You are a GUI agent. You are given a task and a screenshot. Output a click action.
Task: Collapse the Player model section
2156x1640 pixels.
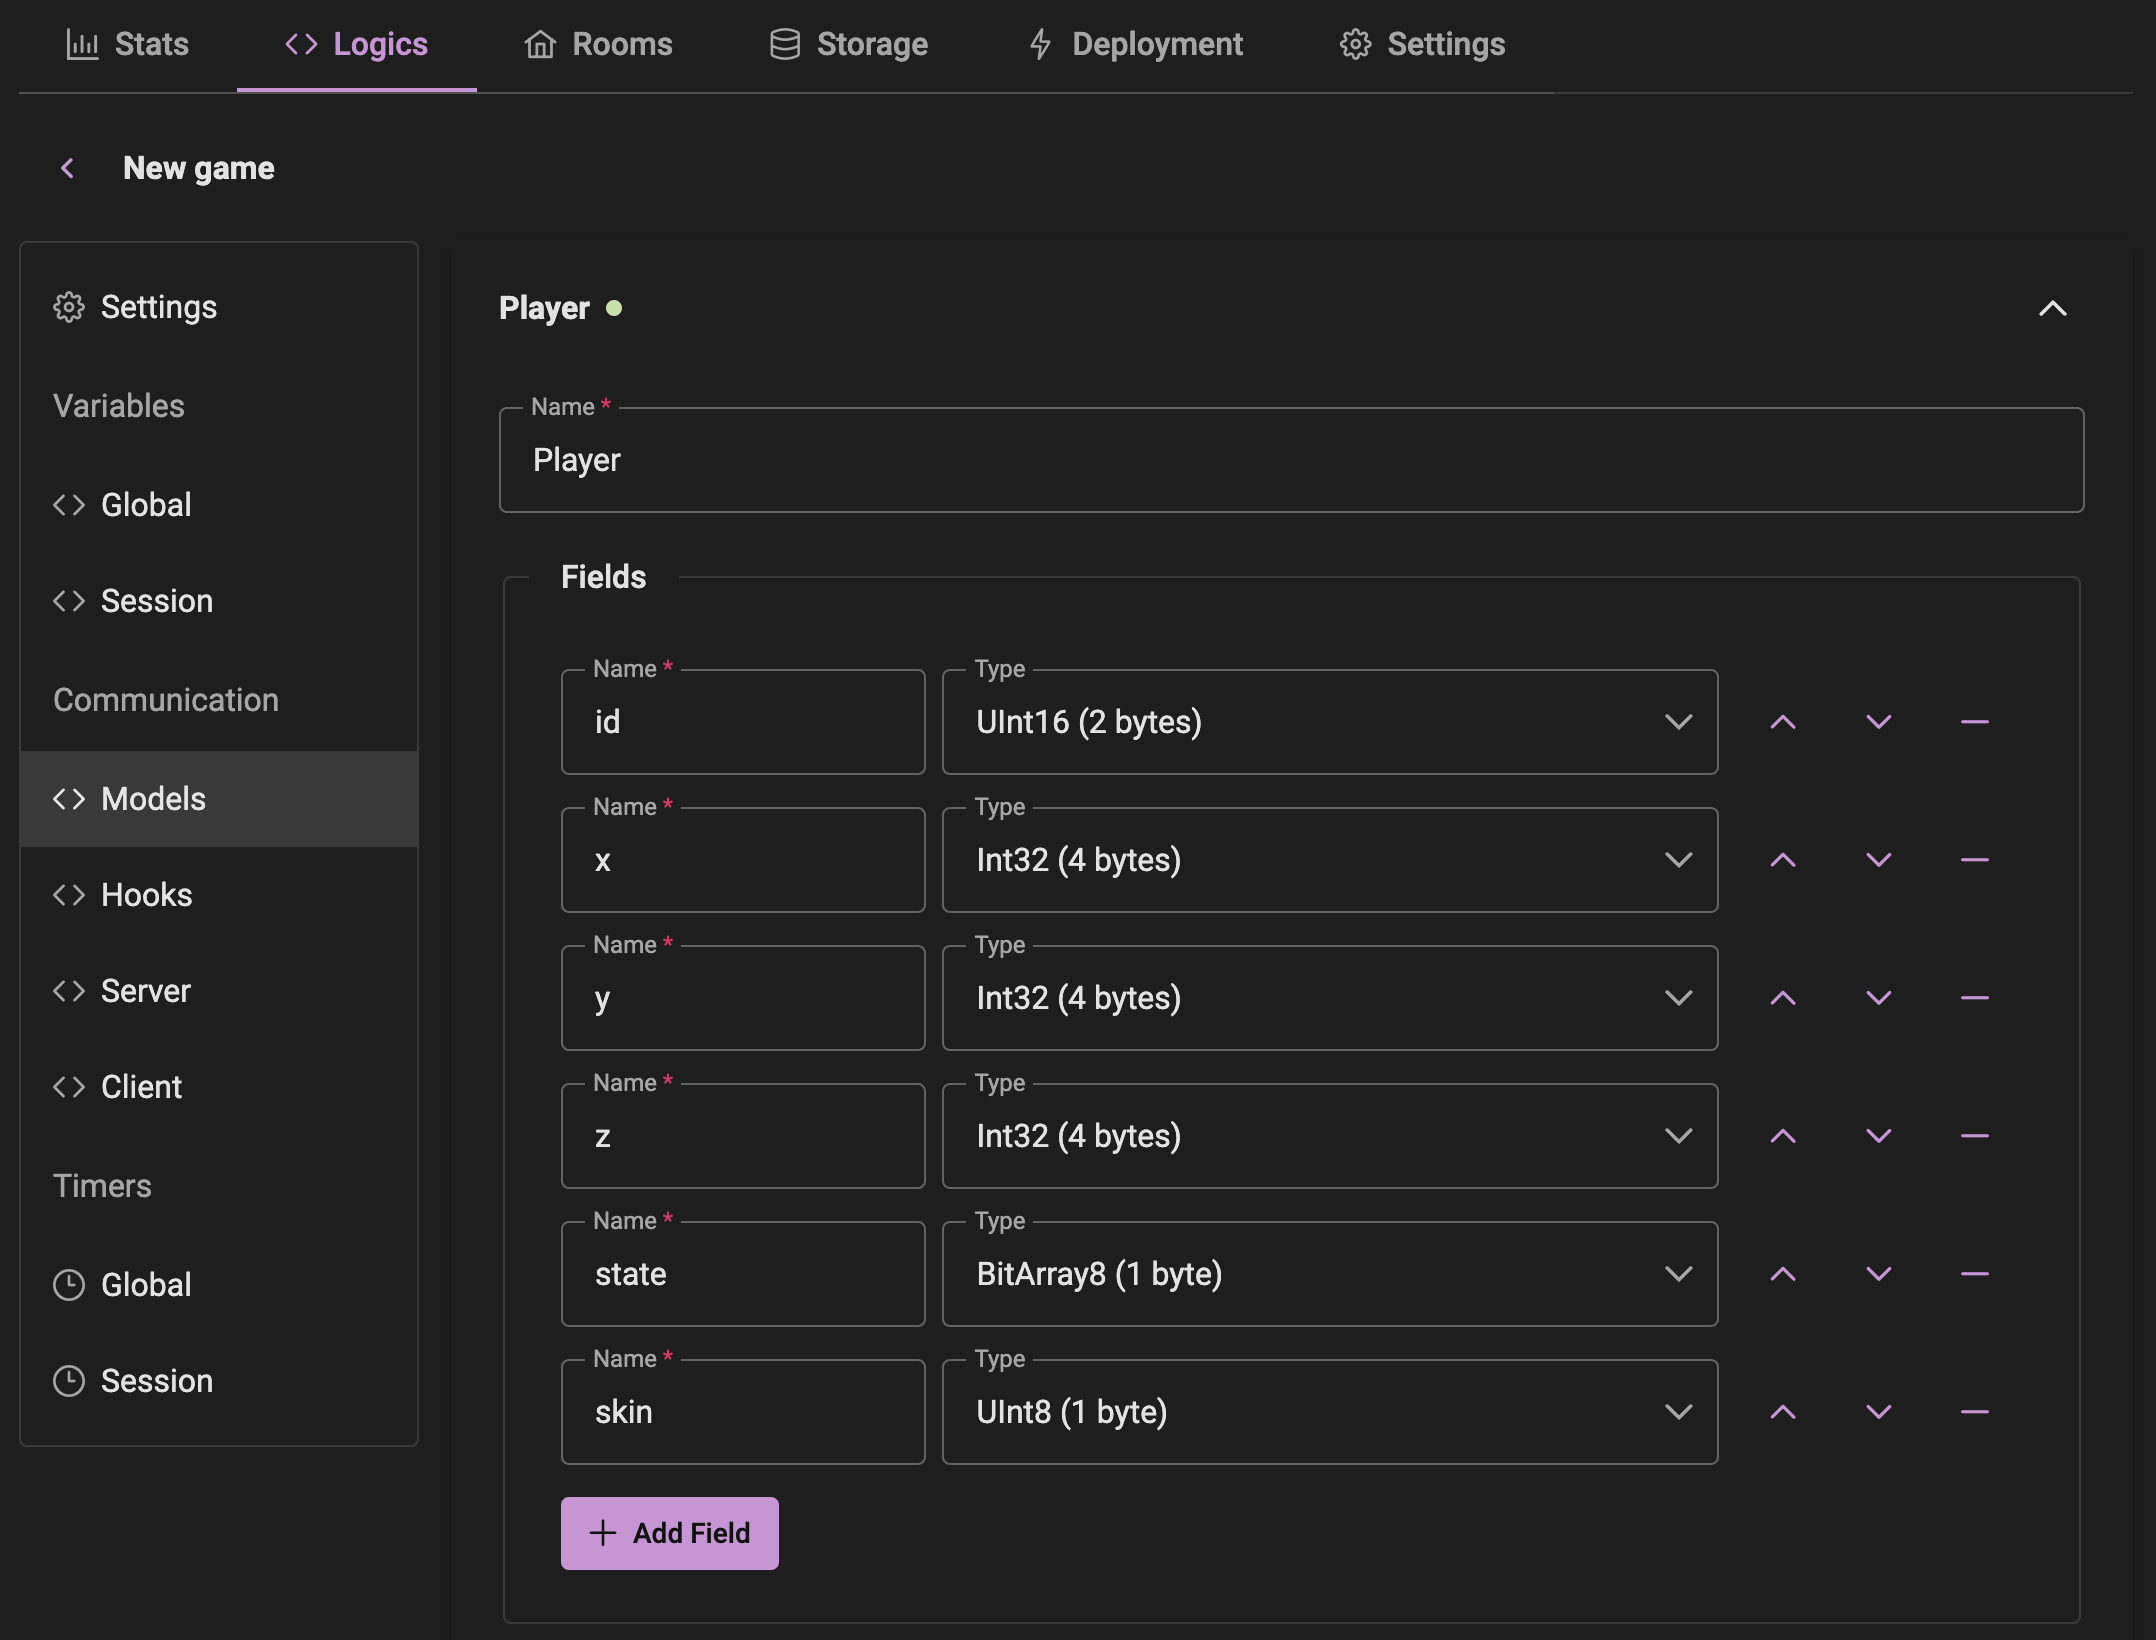[2052, 308]
